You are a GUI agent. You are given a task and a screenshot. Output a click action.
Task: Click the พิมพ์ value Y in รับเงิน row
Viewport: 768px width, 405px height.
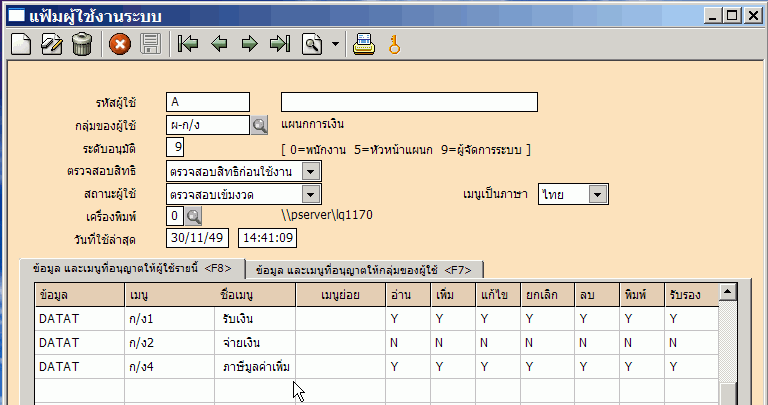coord(642,319)
